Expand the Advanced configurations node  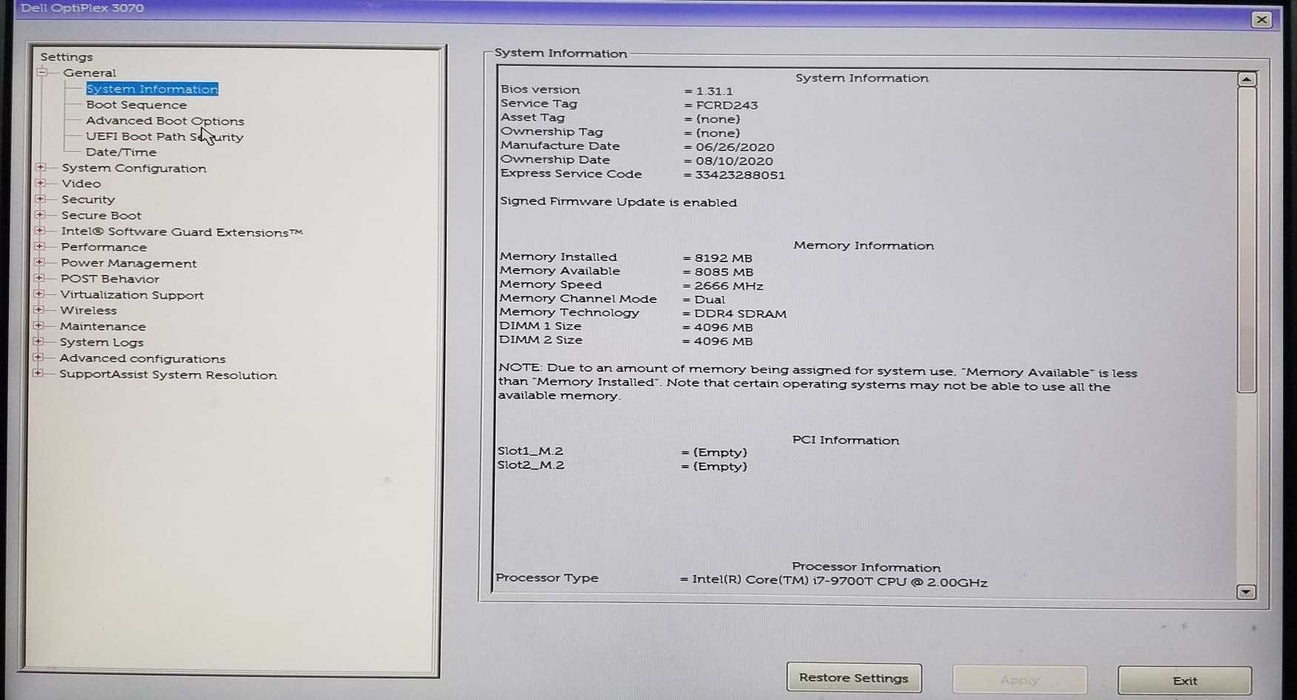click(40, 358)
